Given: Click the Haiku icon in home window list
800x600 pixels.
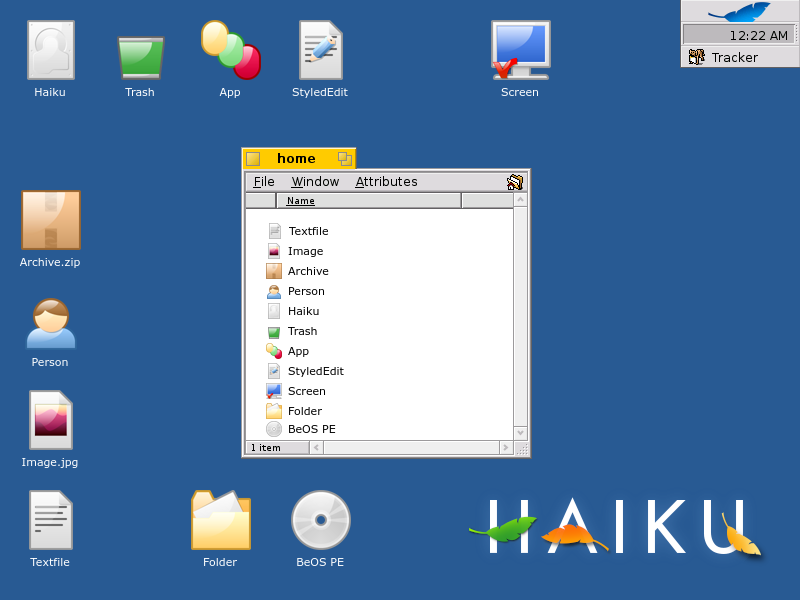Looking at the screenshot, I should [x=274, y=311].
